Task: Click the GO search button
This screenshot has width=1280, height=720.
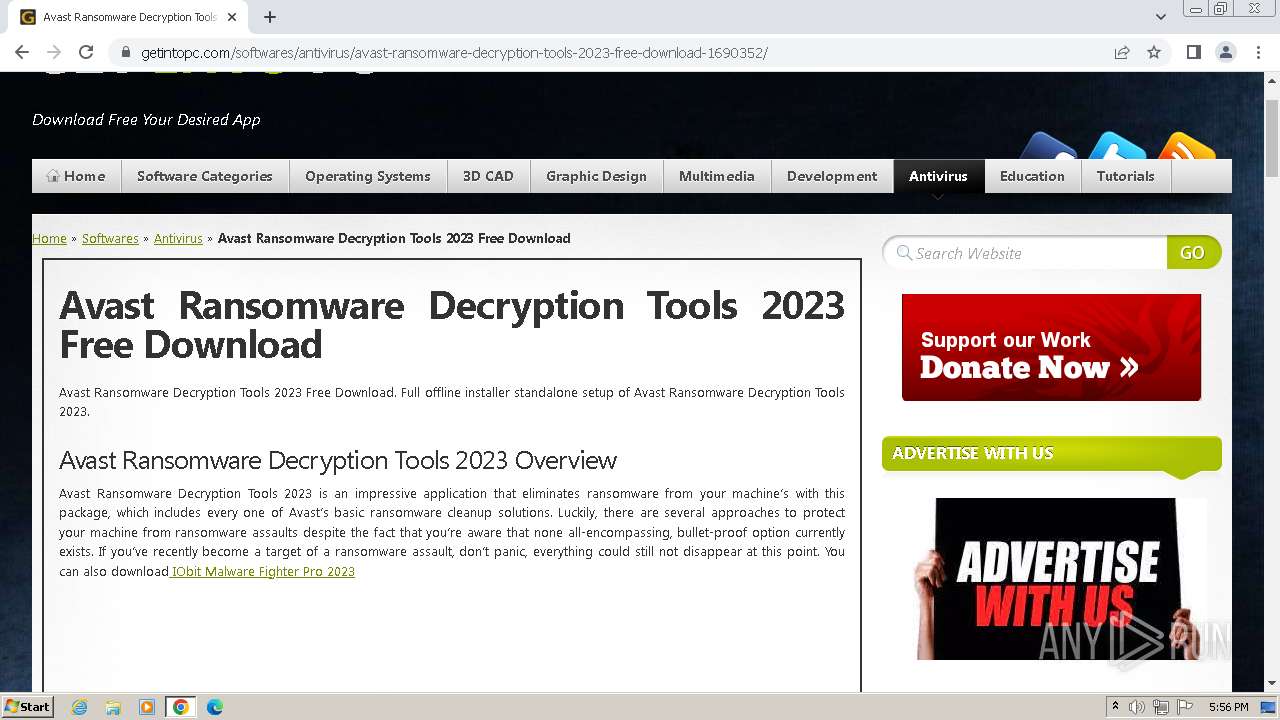Action: coord(1193,253)
